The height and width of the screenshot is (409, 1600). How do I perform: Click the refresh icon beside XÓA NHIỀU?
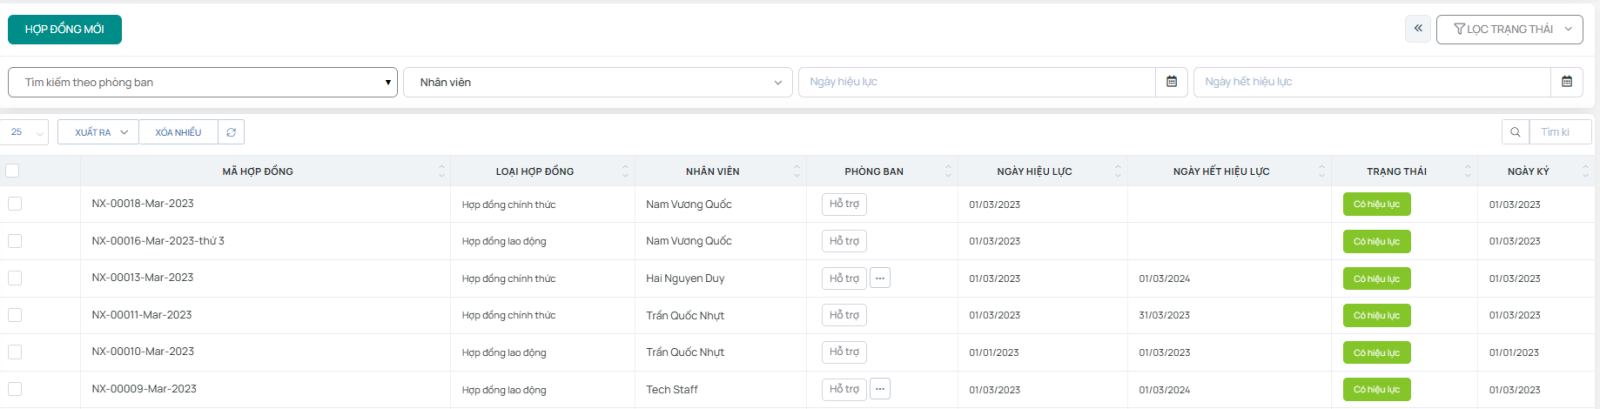(x=231, y=132)
